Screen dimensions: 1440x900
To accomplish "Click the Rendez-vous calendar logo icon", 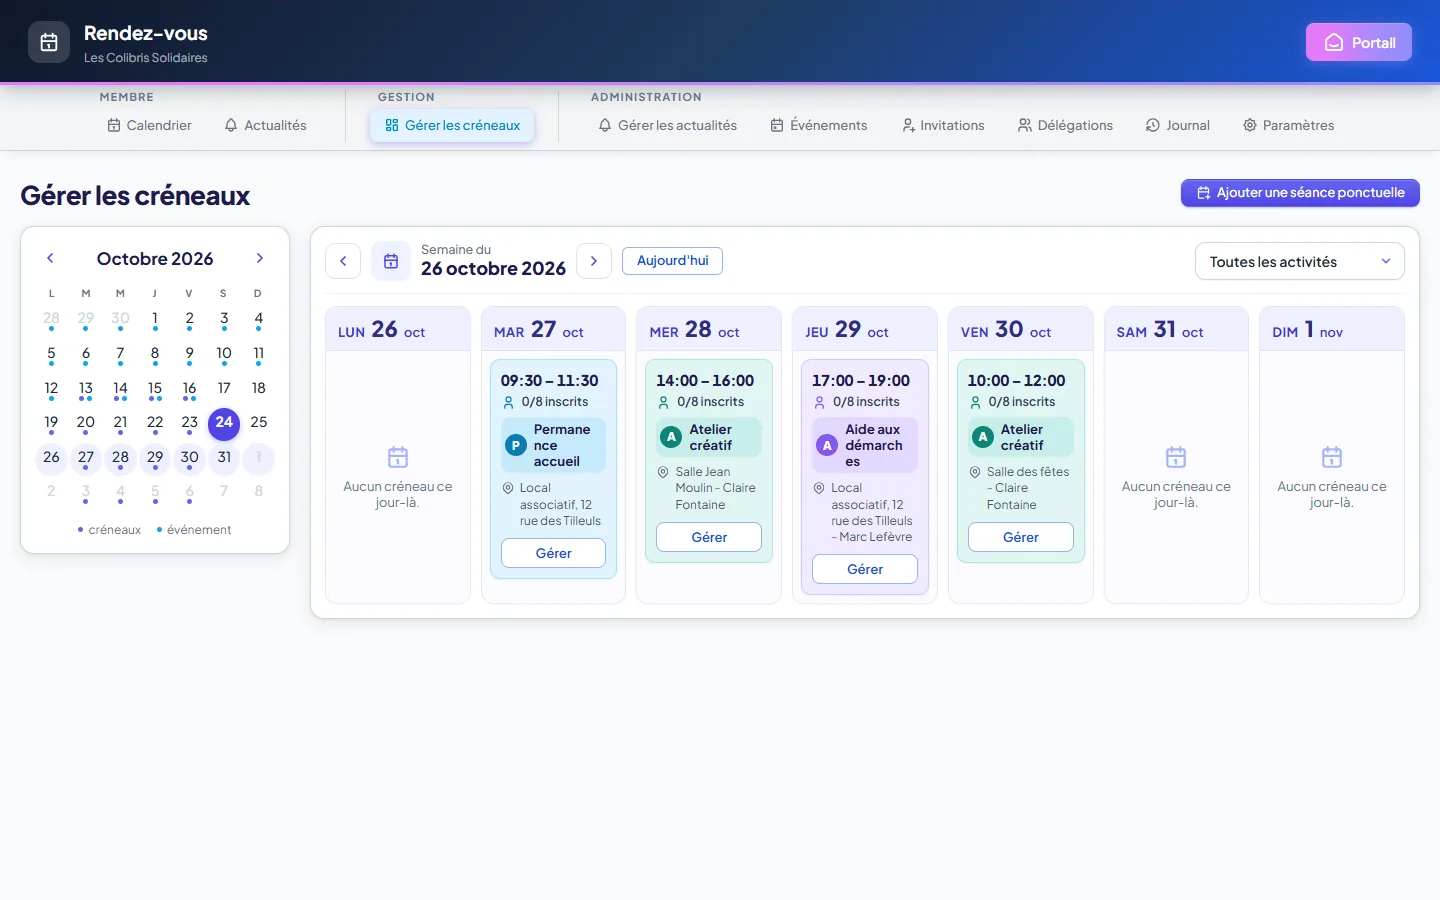I will [x=49, y=42].
